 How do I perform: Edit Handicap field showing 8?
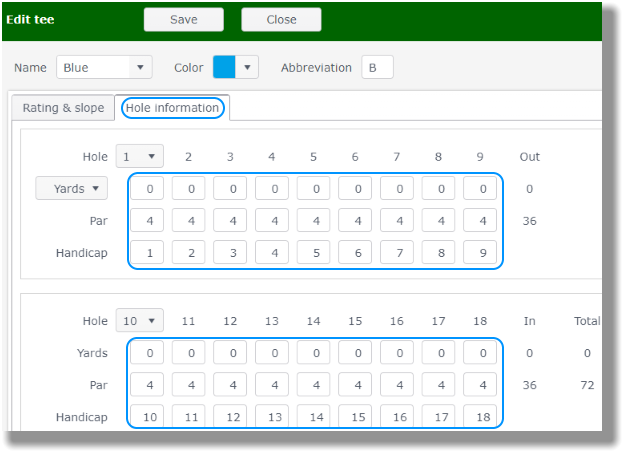[x=439, y=252]
